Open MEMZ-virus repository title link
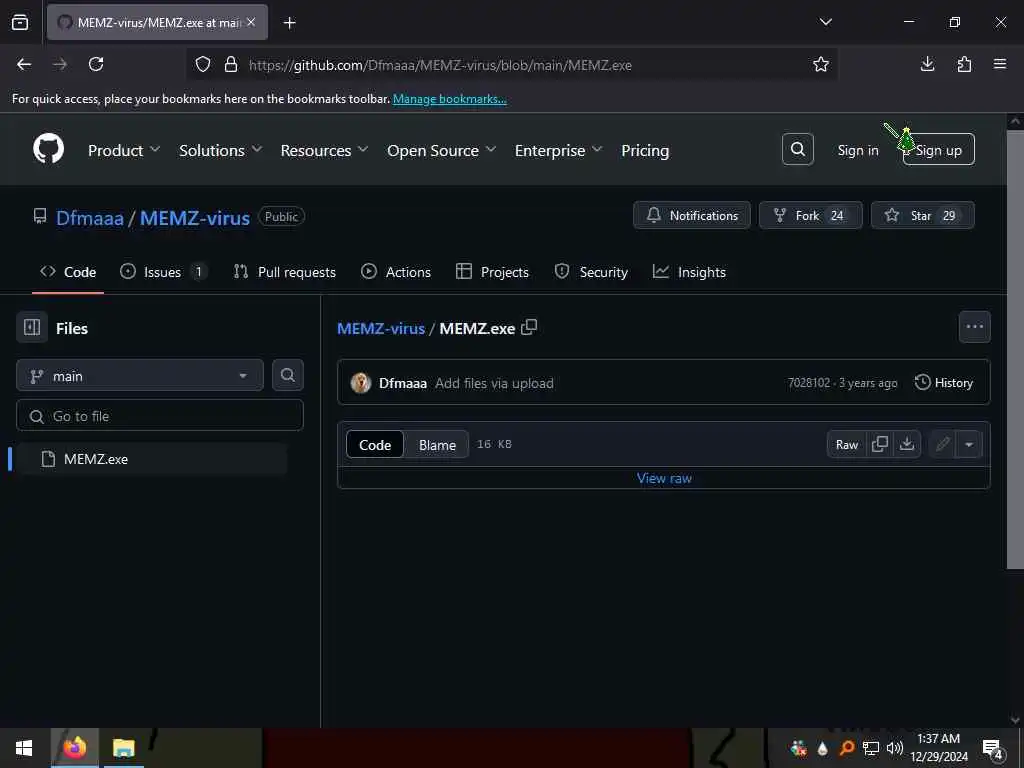Screen dimensions: 1024x768 (195, 217)
